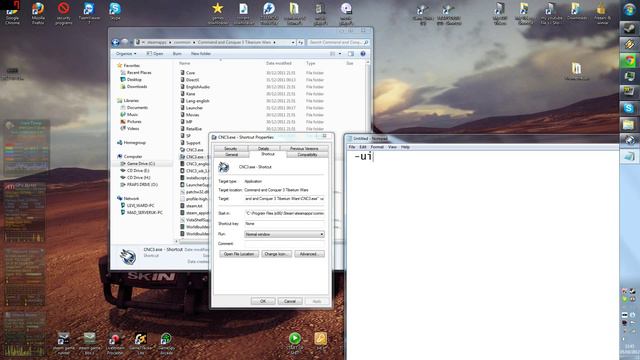The width and height of the screenshot is (640, 360).
Task: Click the Open File Location button
Action: [x=239, y=254]
